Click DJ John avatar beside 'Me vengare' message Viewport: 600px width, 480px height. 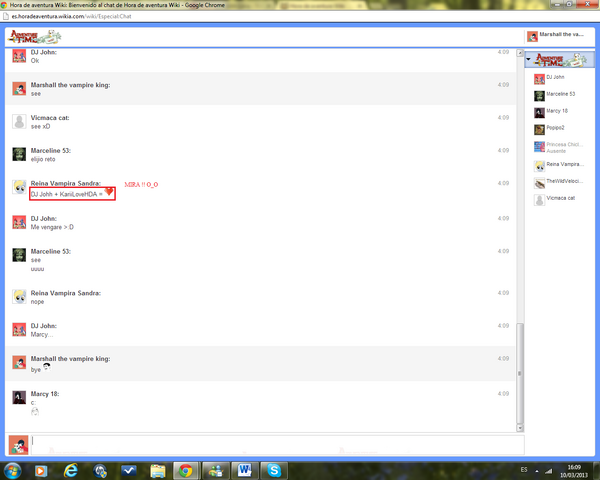point(19,222)
